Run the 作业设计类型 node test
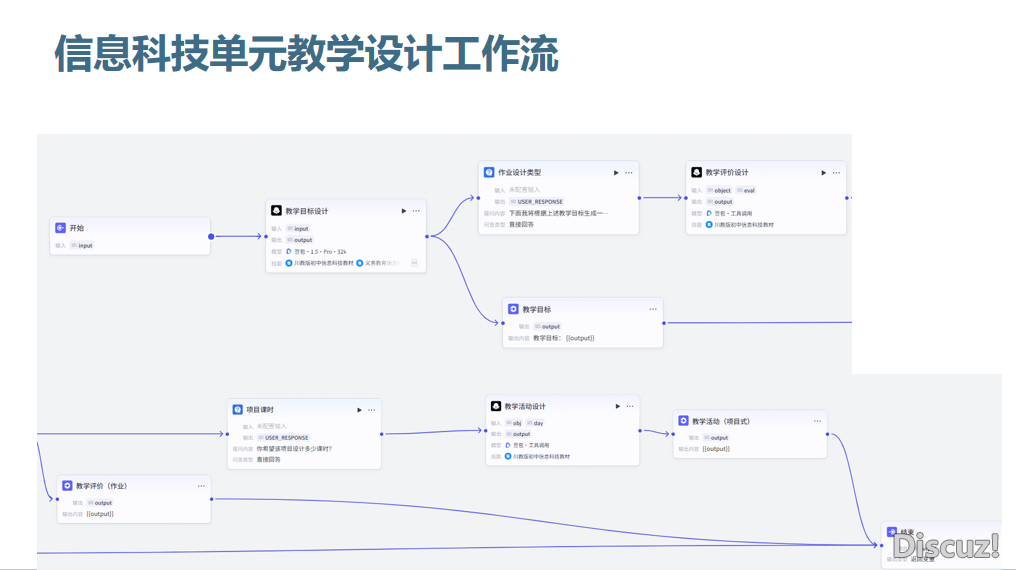This screenshot has width=1016, height=570. click(616, 173)
